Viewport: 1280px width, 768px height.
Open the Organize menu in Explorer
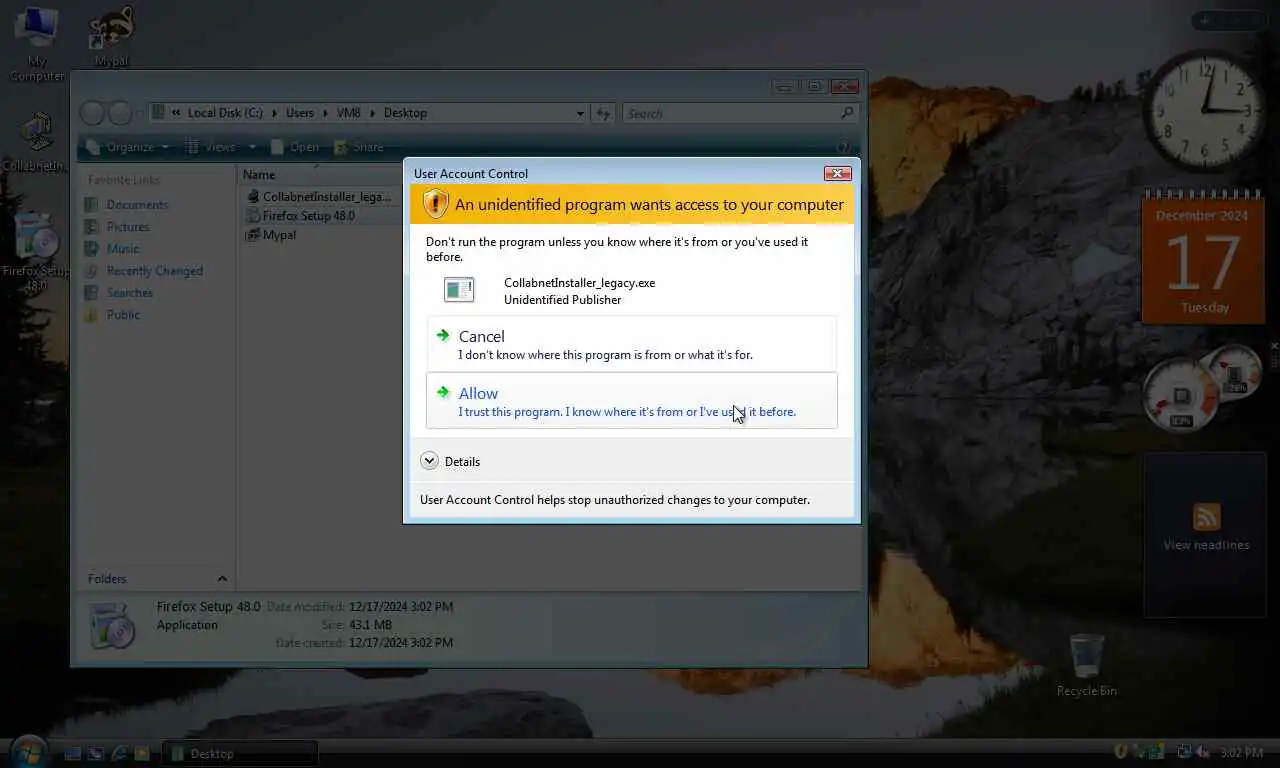pyautogui.click(x=128, y=147)
